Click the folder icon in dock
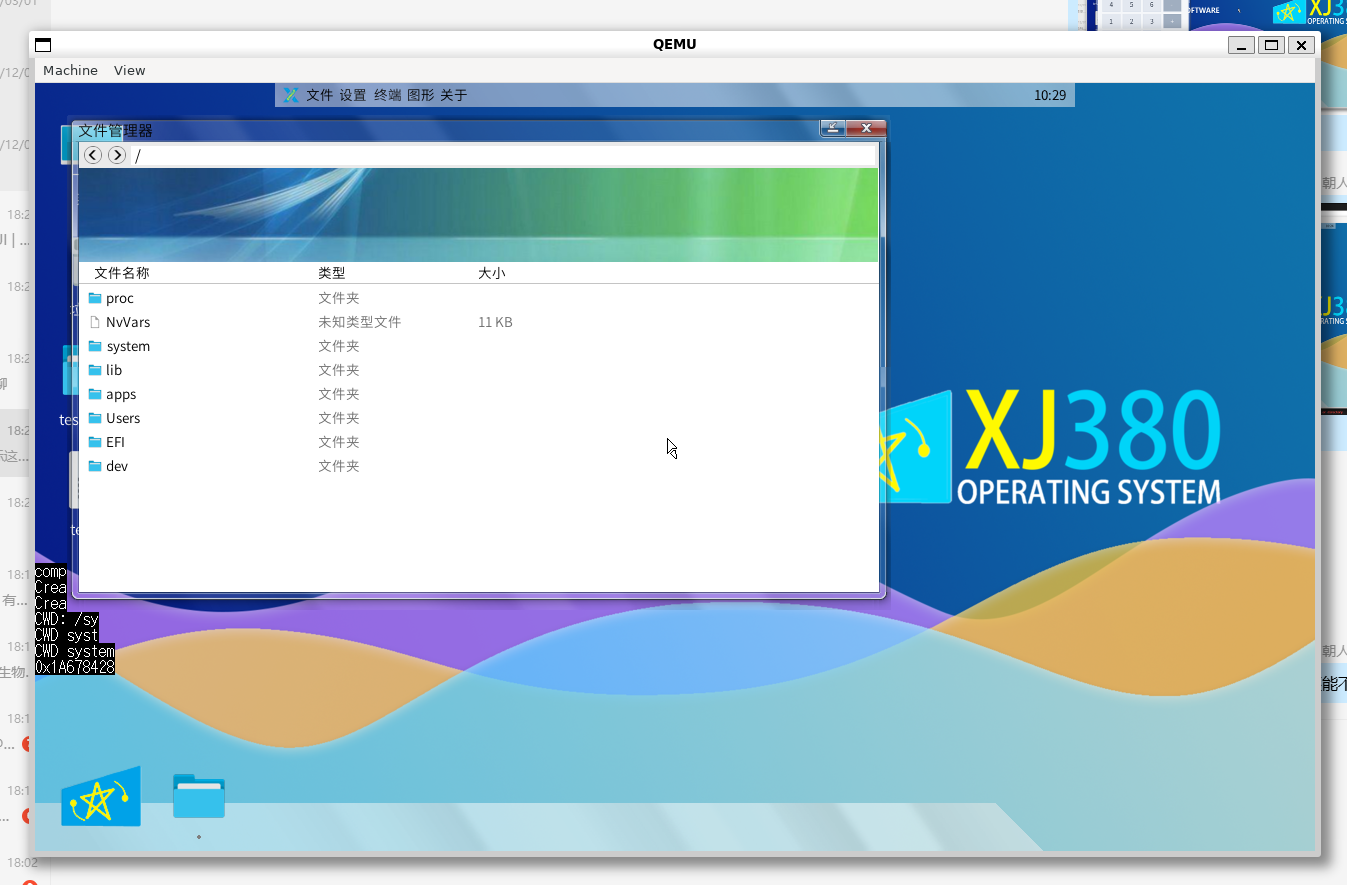Image resolution: width=1347 pixels, height=885 pixels. pos(198,796)
